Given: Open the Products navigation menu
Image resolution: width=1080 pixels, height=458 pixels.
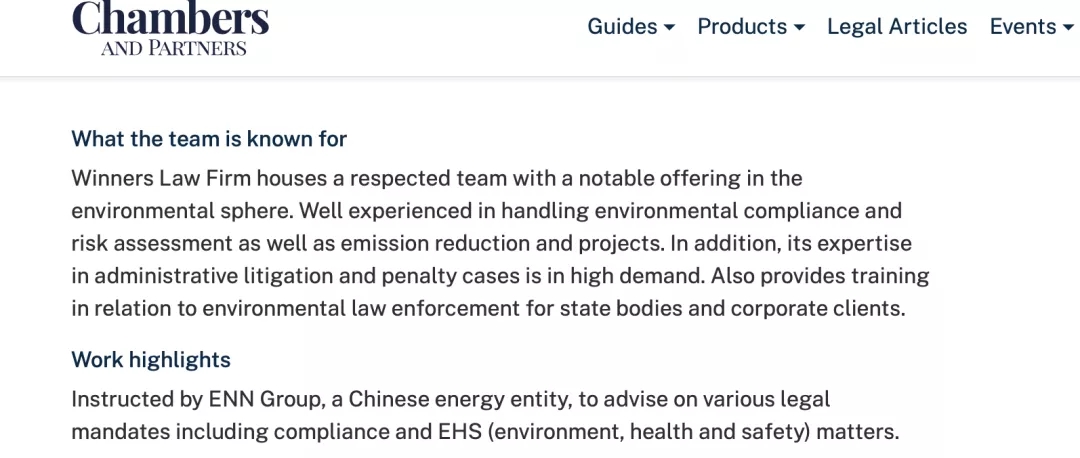Looking at the screenshot, I should tap(751, 27).
